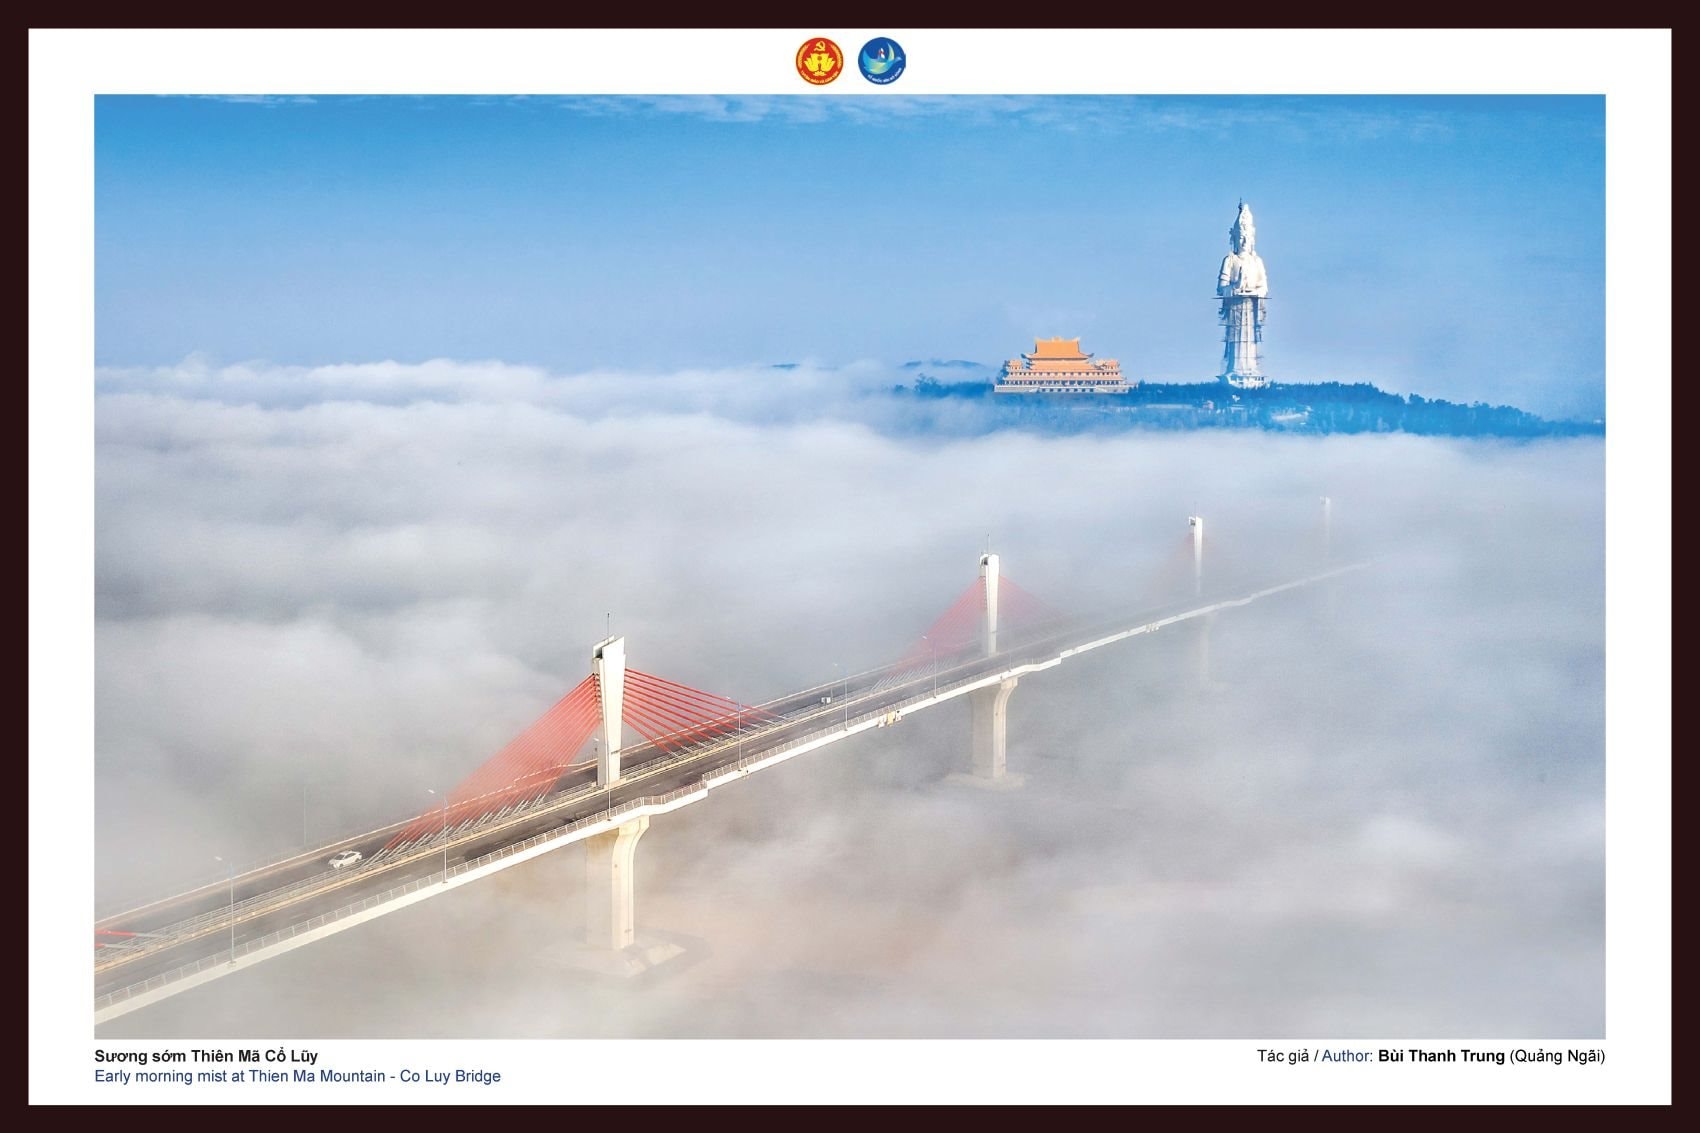Click the '(Quảng Ngãi)' text

[x=1557, y=1056]
